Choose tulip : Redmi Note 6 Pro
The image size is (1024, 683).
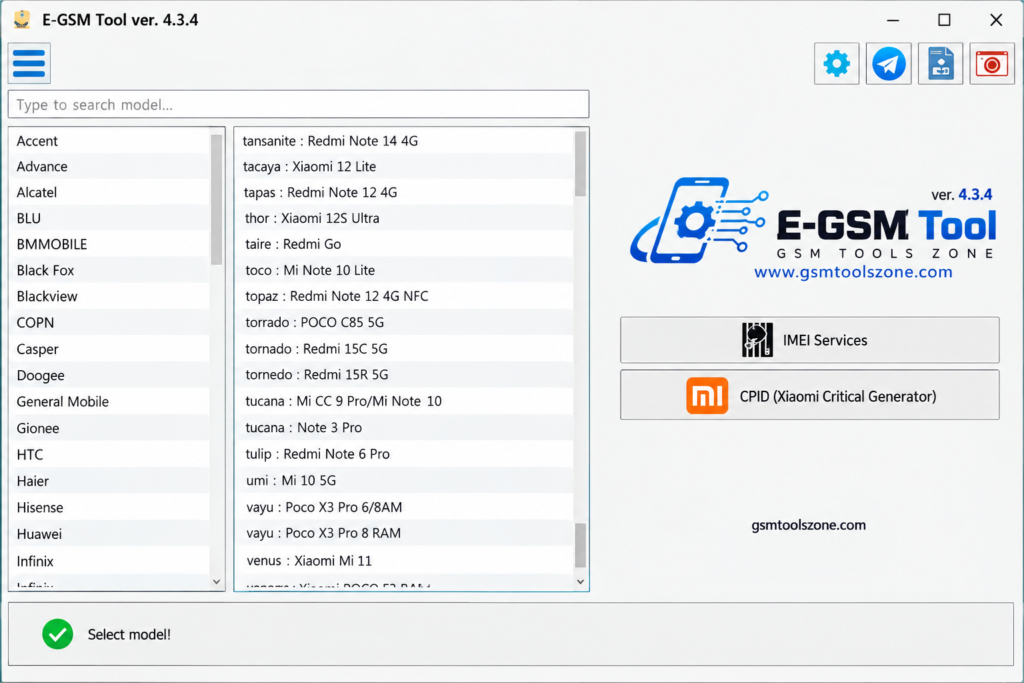coord(404,454)
